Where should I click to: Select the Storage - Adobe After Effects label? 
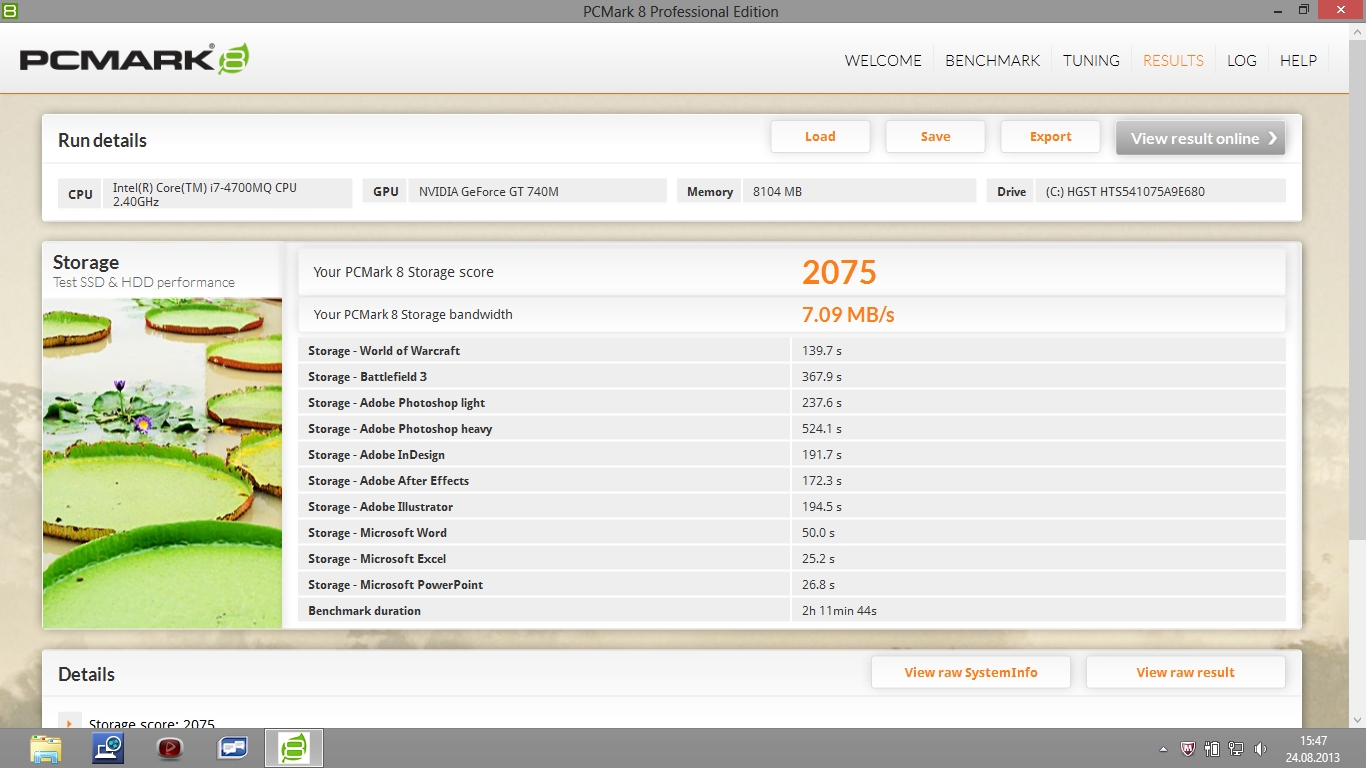tap(388, 481)
